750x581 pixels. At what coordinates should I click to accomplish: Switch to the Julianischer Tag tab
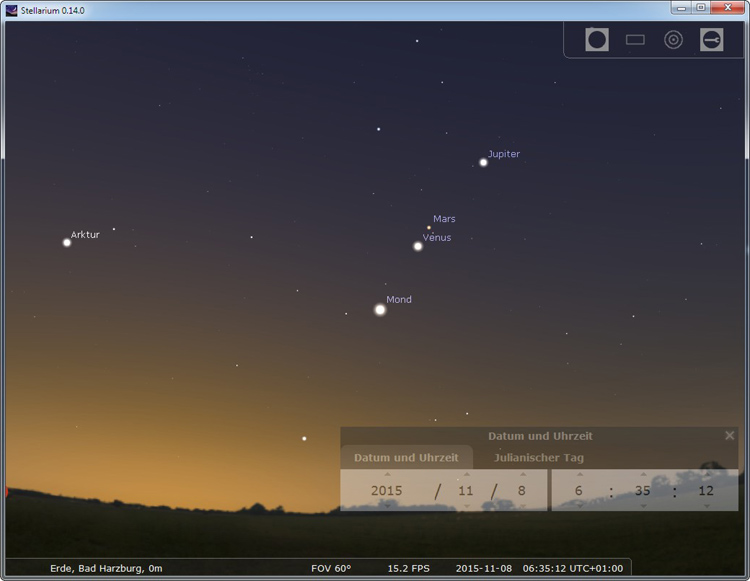(538, 458)
